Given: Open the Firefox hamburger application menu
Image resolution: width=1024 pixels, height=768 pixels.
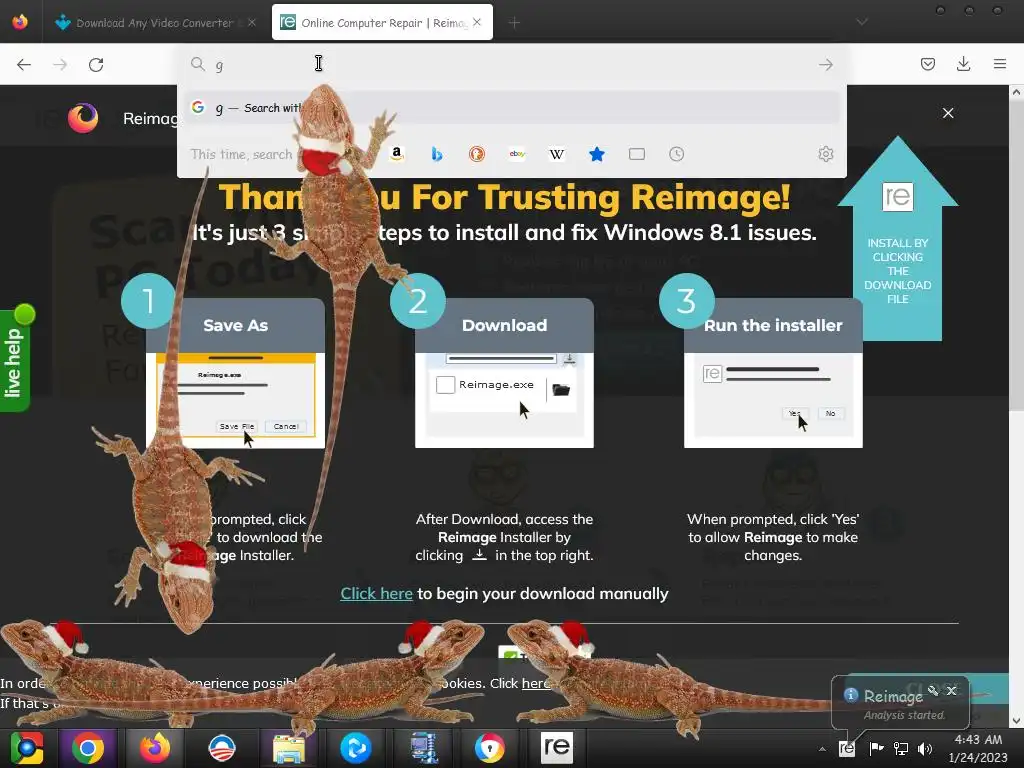Looking at the screenshot, I should [999, 64].
